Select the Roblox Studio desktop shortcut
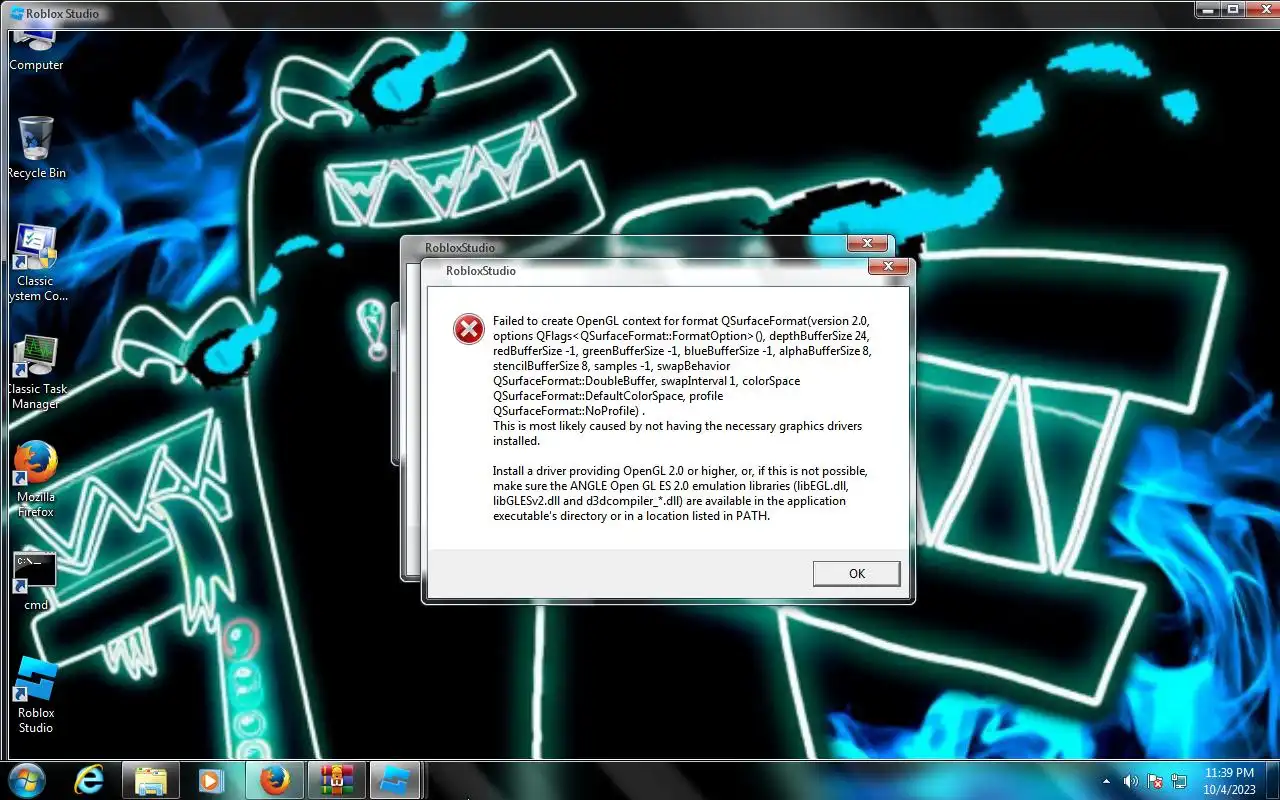The width and height of the screenshot is (1280, 800). point(36,696)
